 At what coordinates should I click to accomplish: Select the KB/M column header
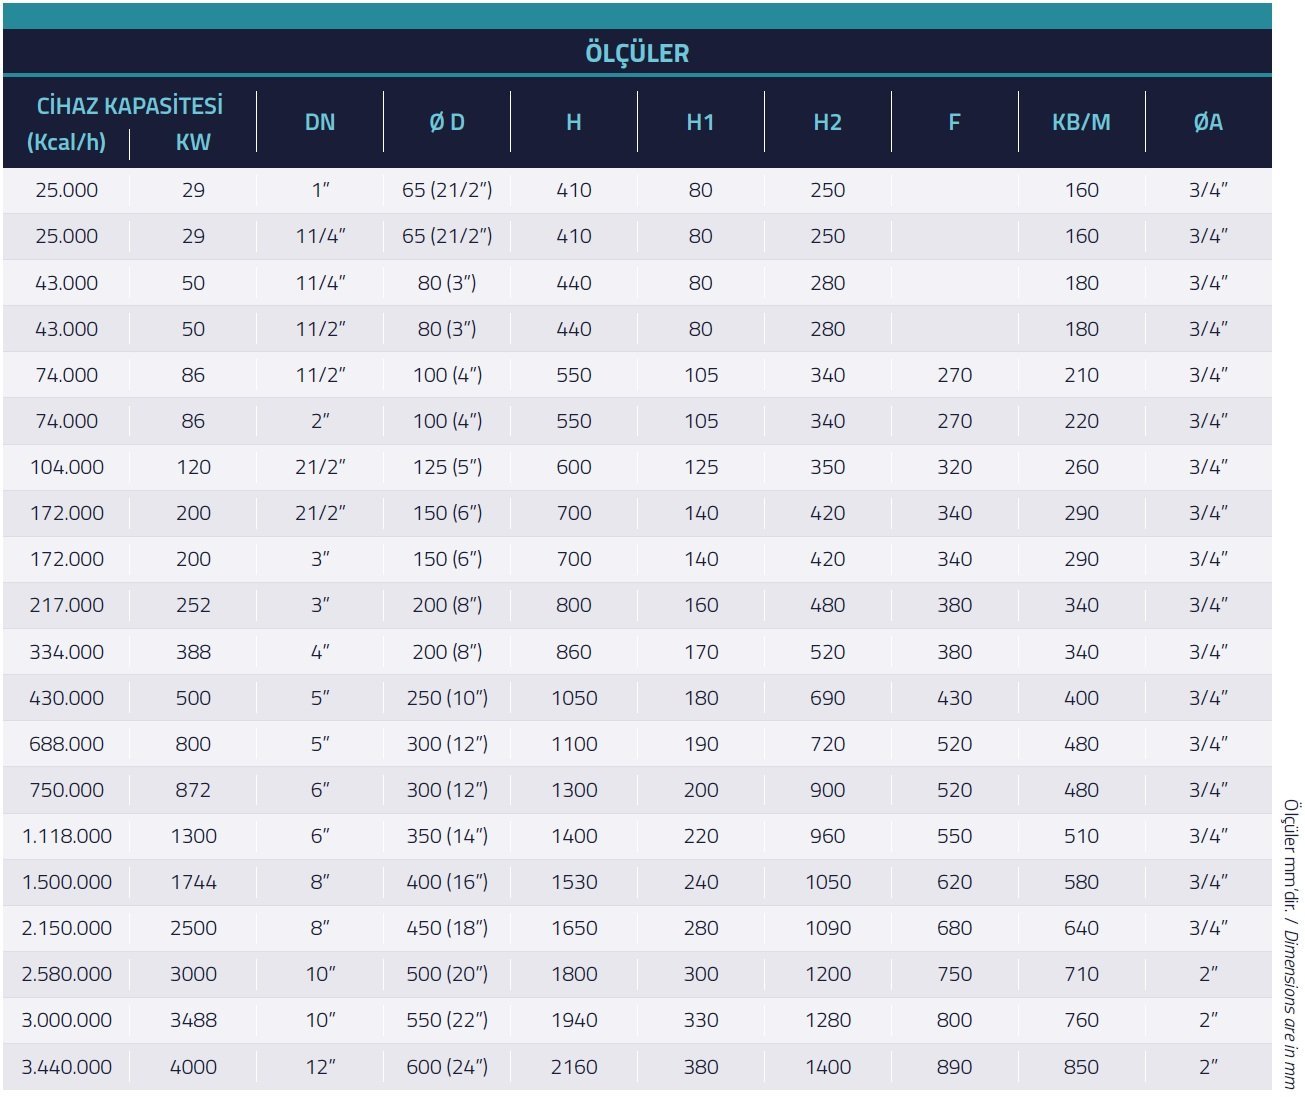1081,122
